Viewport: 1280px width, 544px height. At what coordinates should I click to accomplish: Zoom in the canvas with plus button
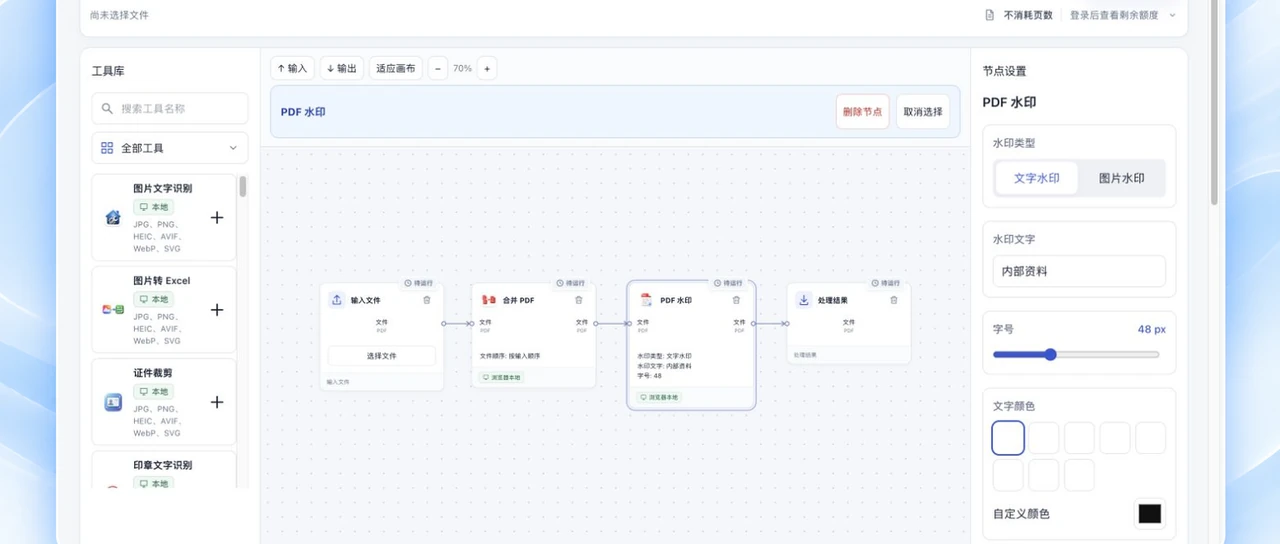[x=487, y=68]
